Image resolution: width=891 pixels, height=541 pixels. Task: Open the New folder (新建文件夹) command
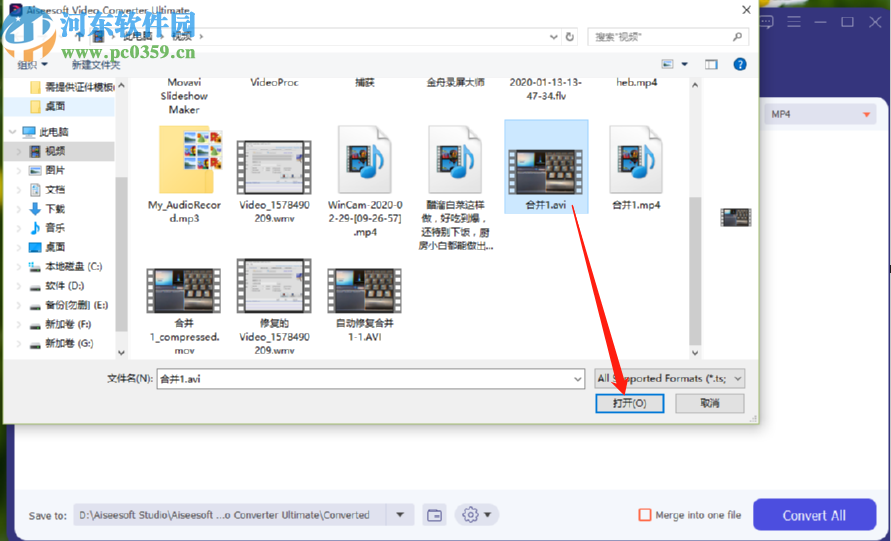pyautogui.click(x=96, y=65)
